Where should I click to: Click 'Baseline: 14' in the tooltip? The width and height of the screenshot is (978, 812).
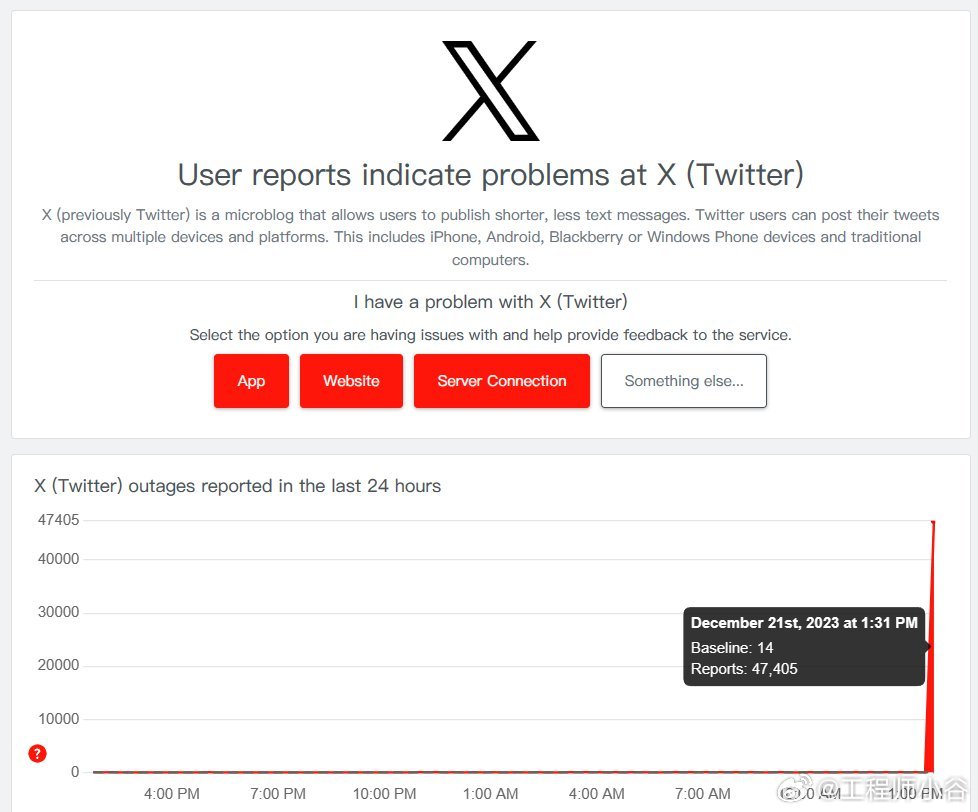click(x=732, y=648)
